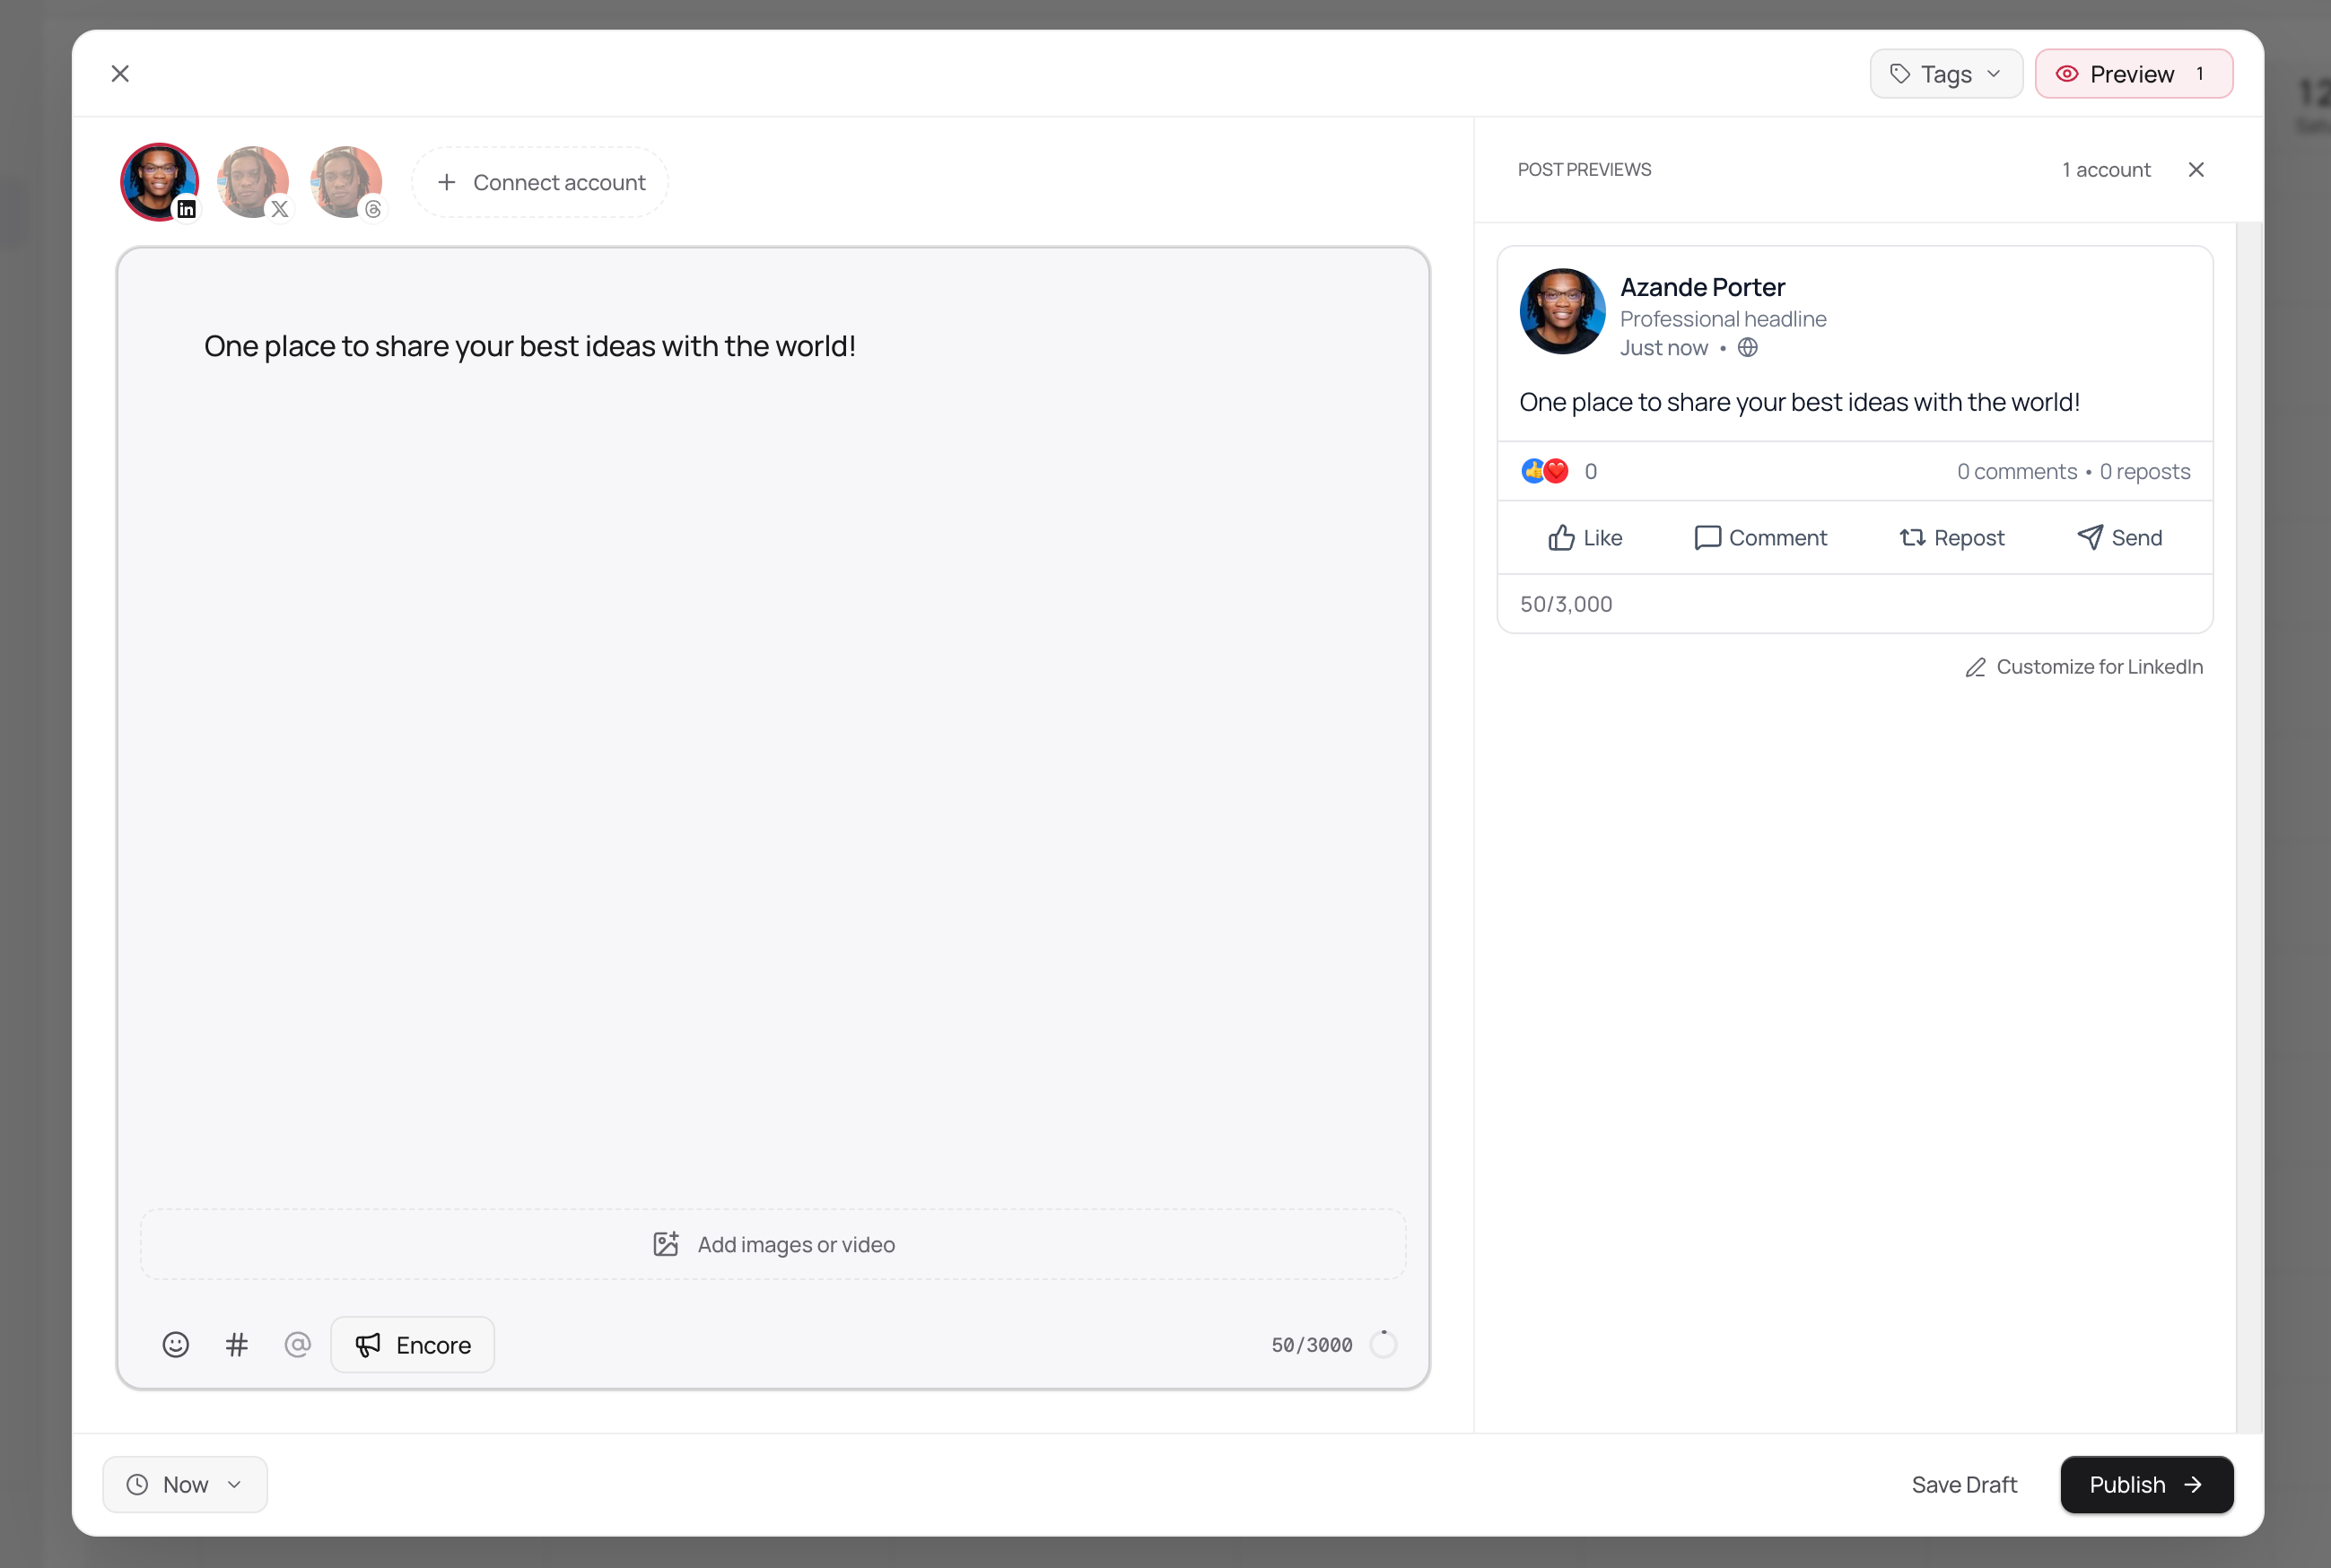
Task: Click the '50/3,000' counter in preview
Action: click(1566, 604)
